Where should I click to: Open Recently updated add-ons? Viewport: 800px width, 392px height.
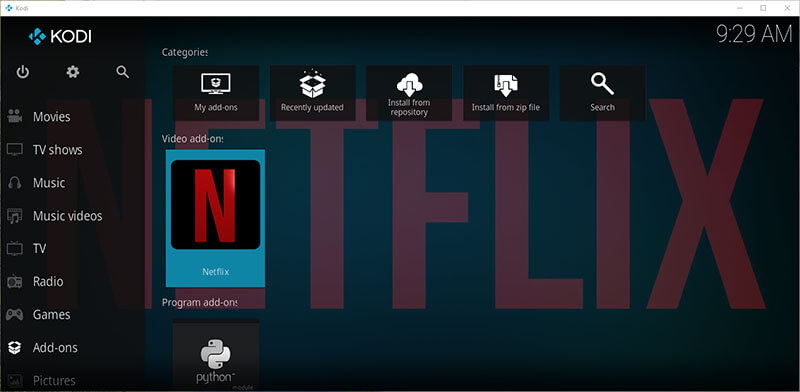tap(312, 93)
